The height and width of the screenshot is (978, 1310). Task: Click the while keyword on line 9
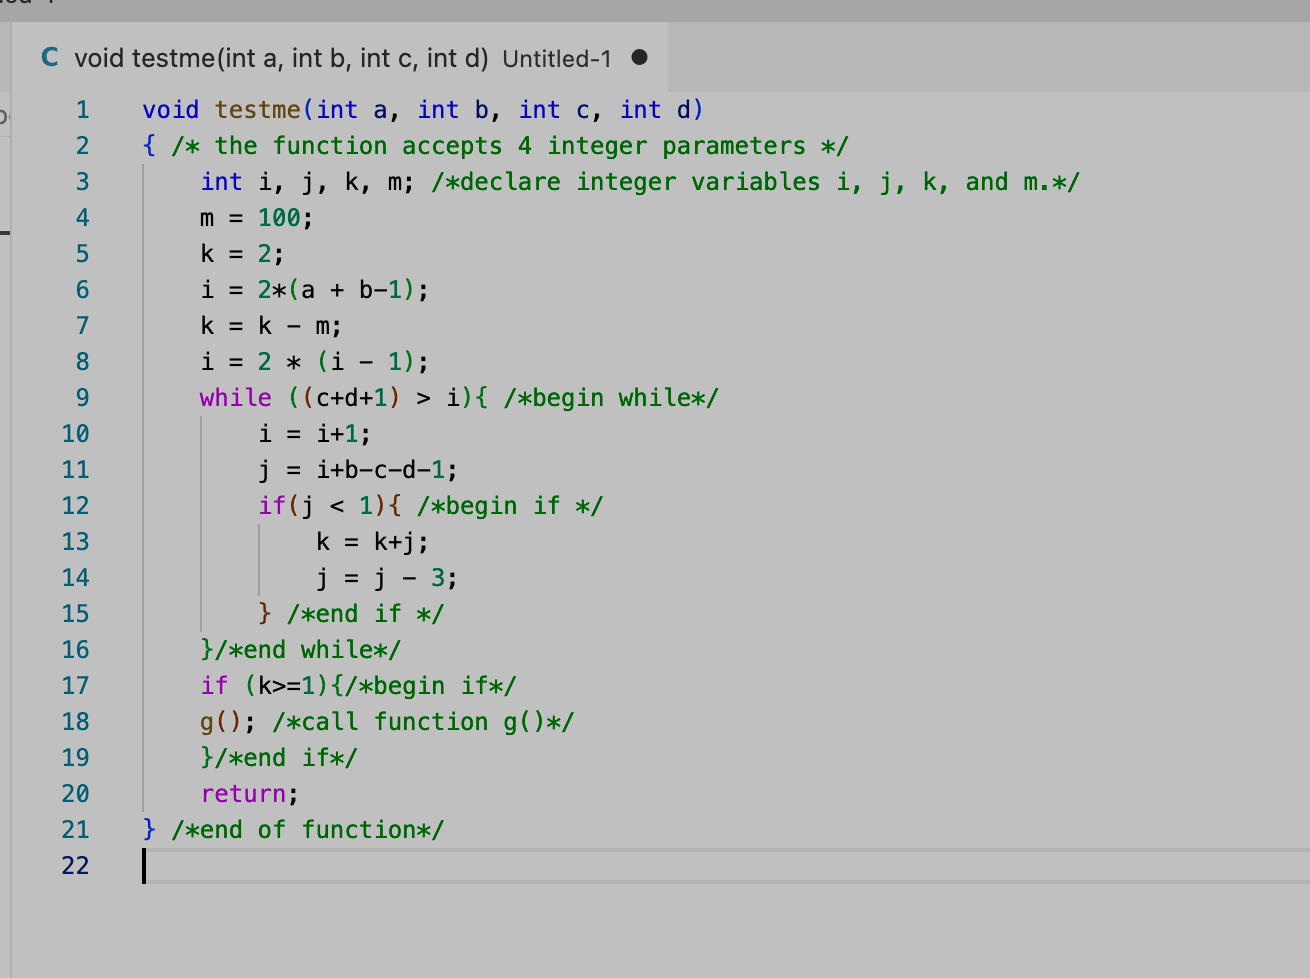click(234, 397)
